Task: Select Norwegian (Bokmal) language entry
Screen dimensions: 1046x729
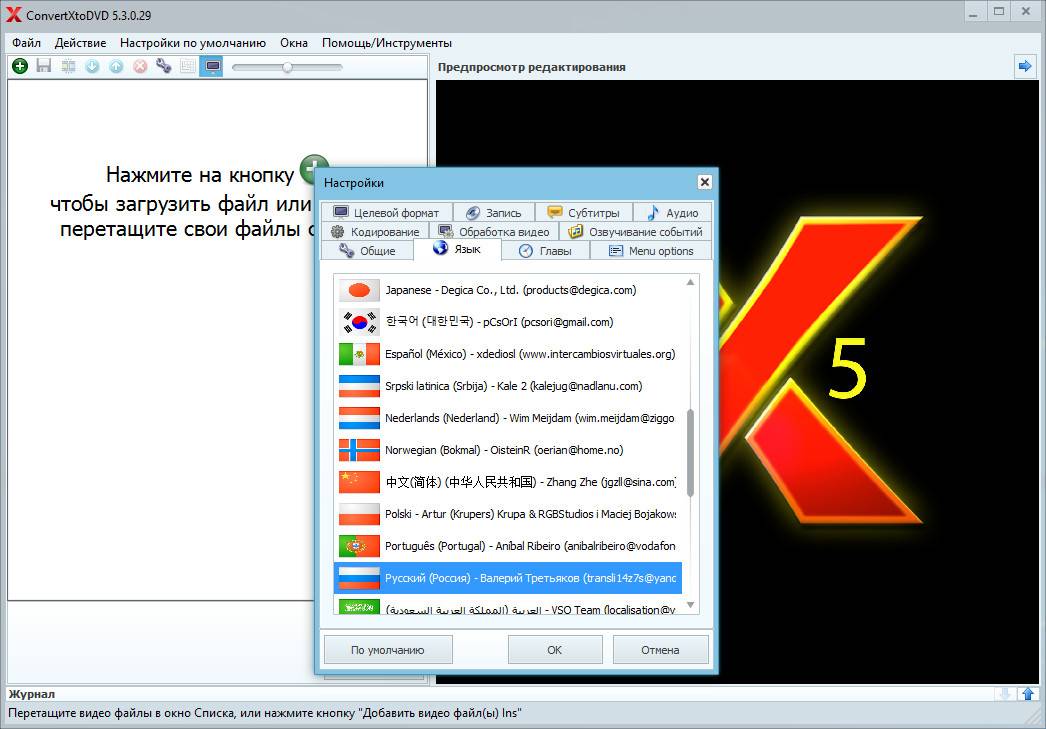Action: click(508, 450)
